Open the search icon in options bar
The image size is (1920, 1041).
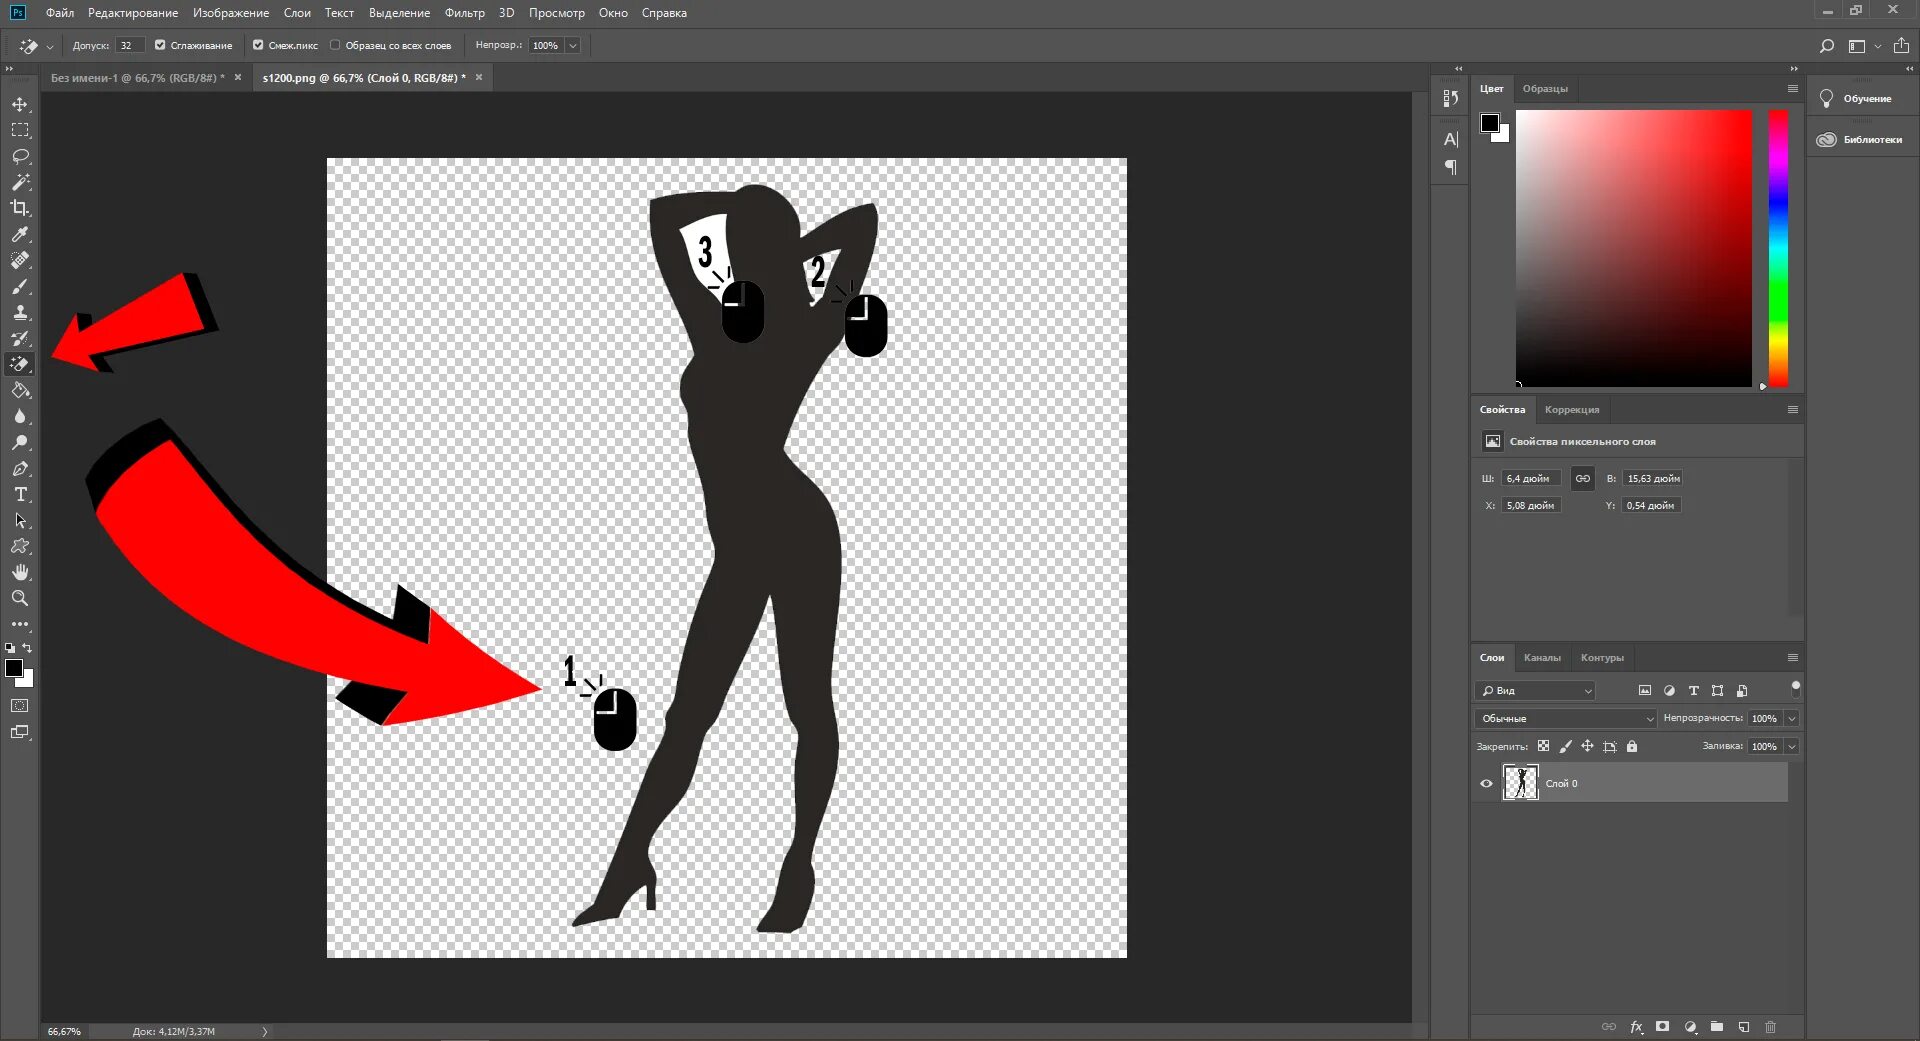coord(1827,46)
